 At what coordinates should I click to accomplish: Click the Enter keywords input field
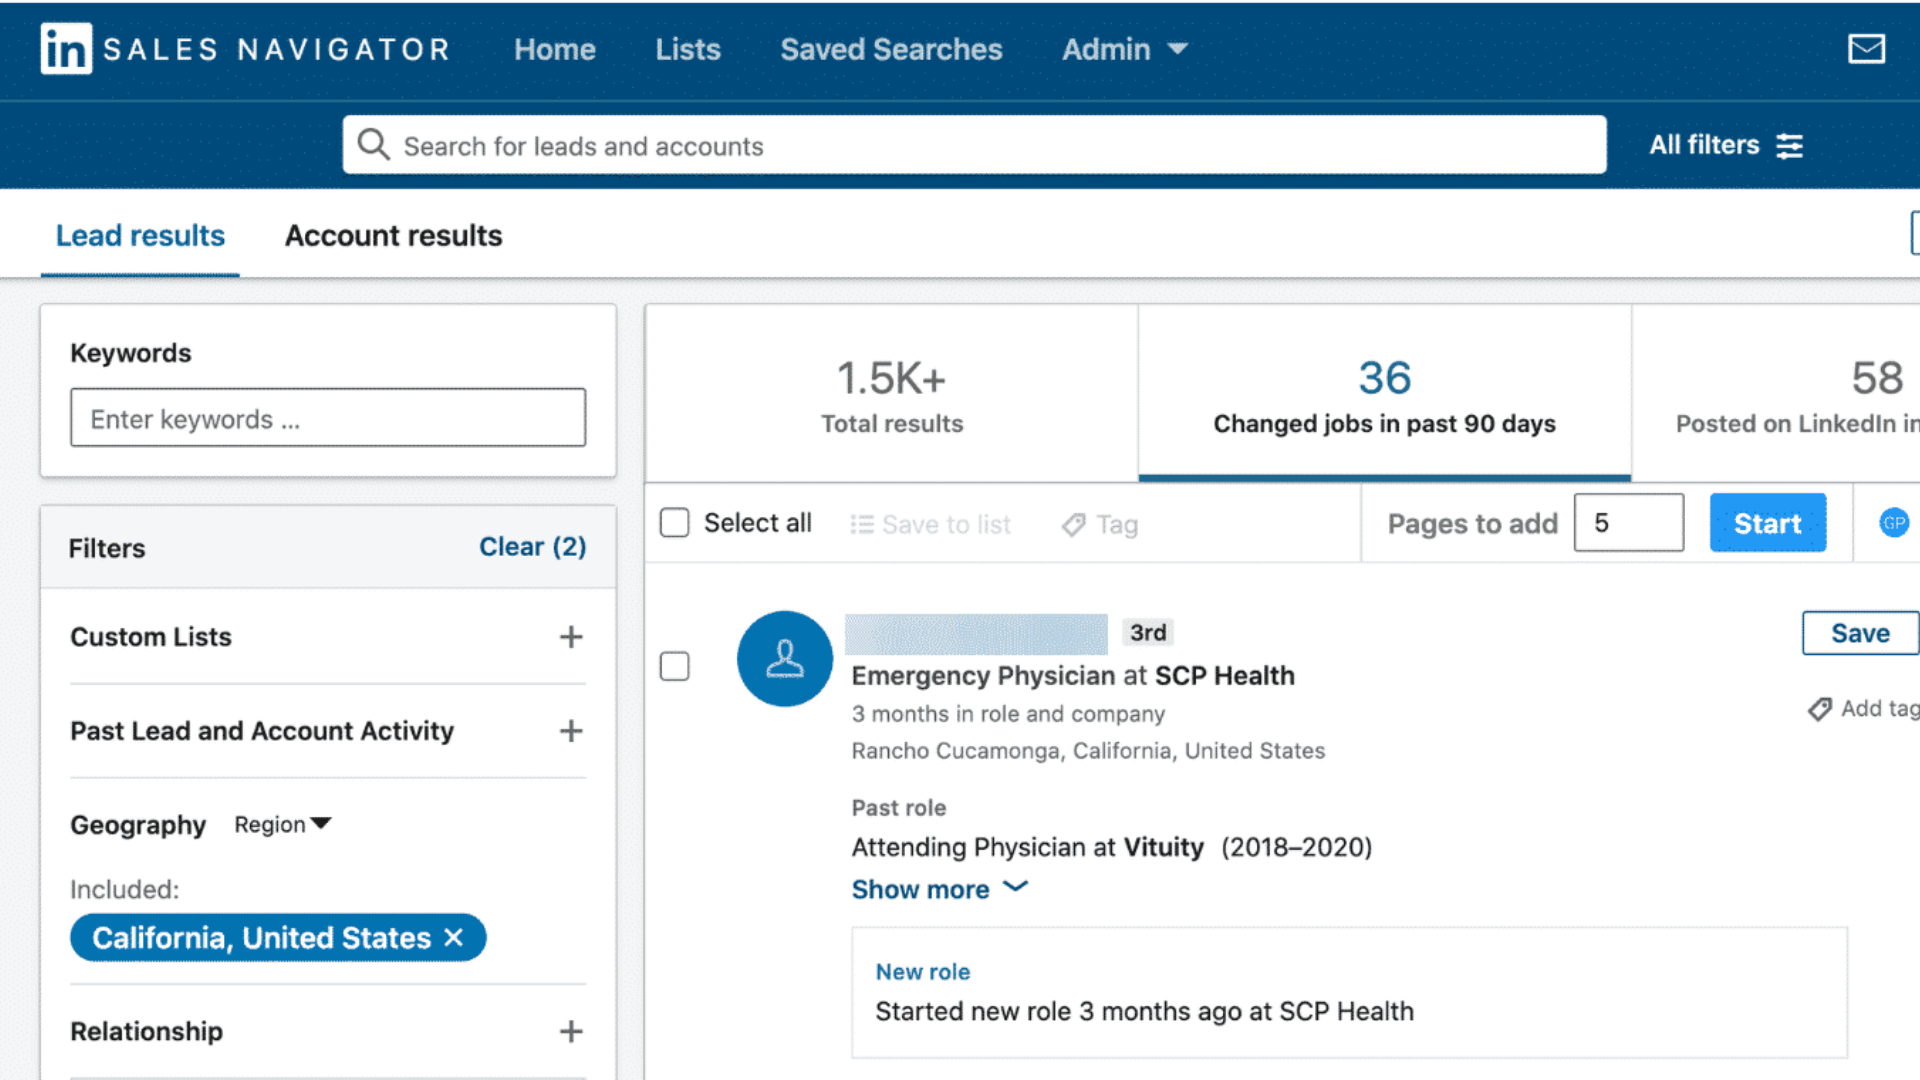click(x=328, y=418)
